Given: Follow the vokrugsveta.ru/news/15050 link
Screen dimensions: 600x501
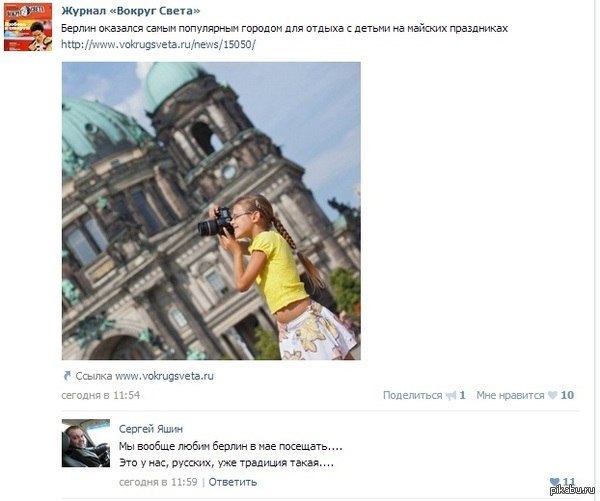Looking at the screenshot, I should tap(158, 44).
